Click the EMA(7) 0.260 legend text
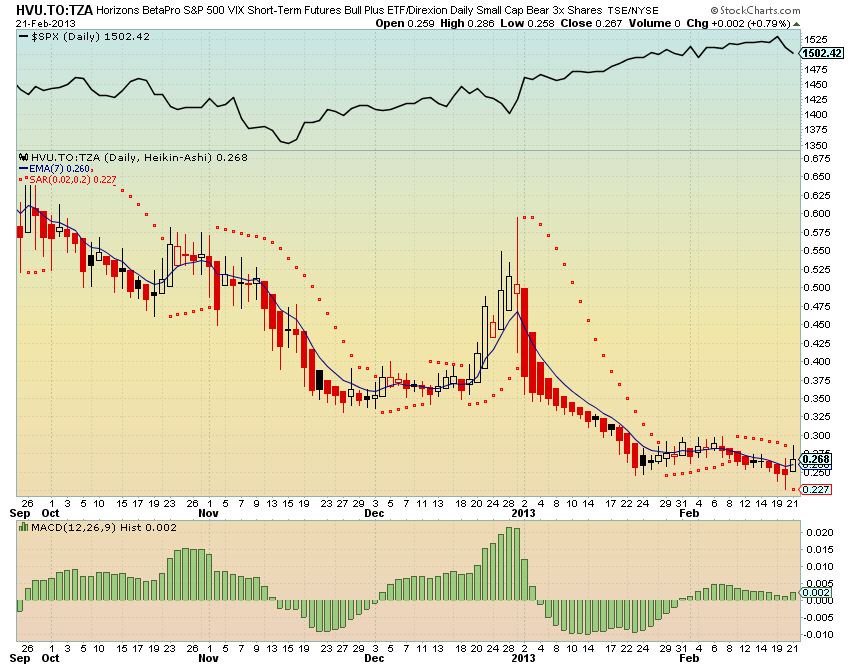This screenshot has width=850, height=668. [60, 169]
